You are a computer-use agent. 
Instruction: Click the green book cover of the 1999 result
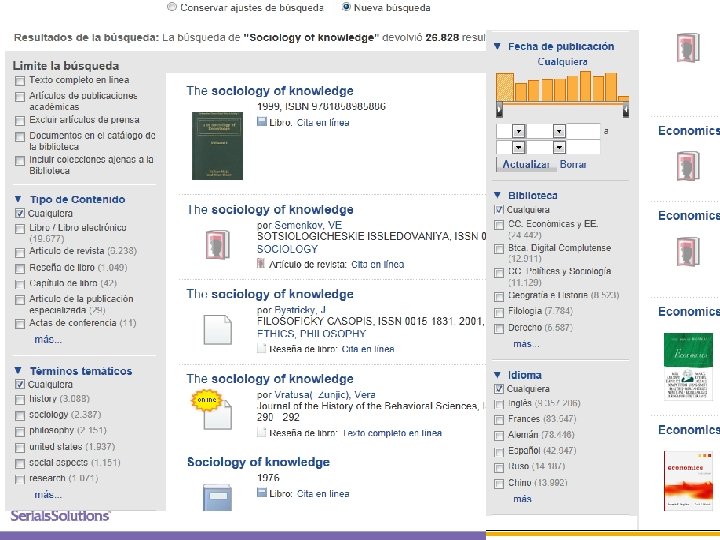pyautogui.click(x=217, y=146)
